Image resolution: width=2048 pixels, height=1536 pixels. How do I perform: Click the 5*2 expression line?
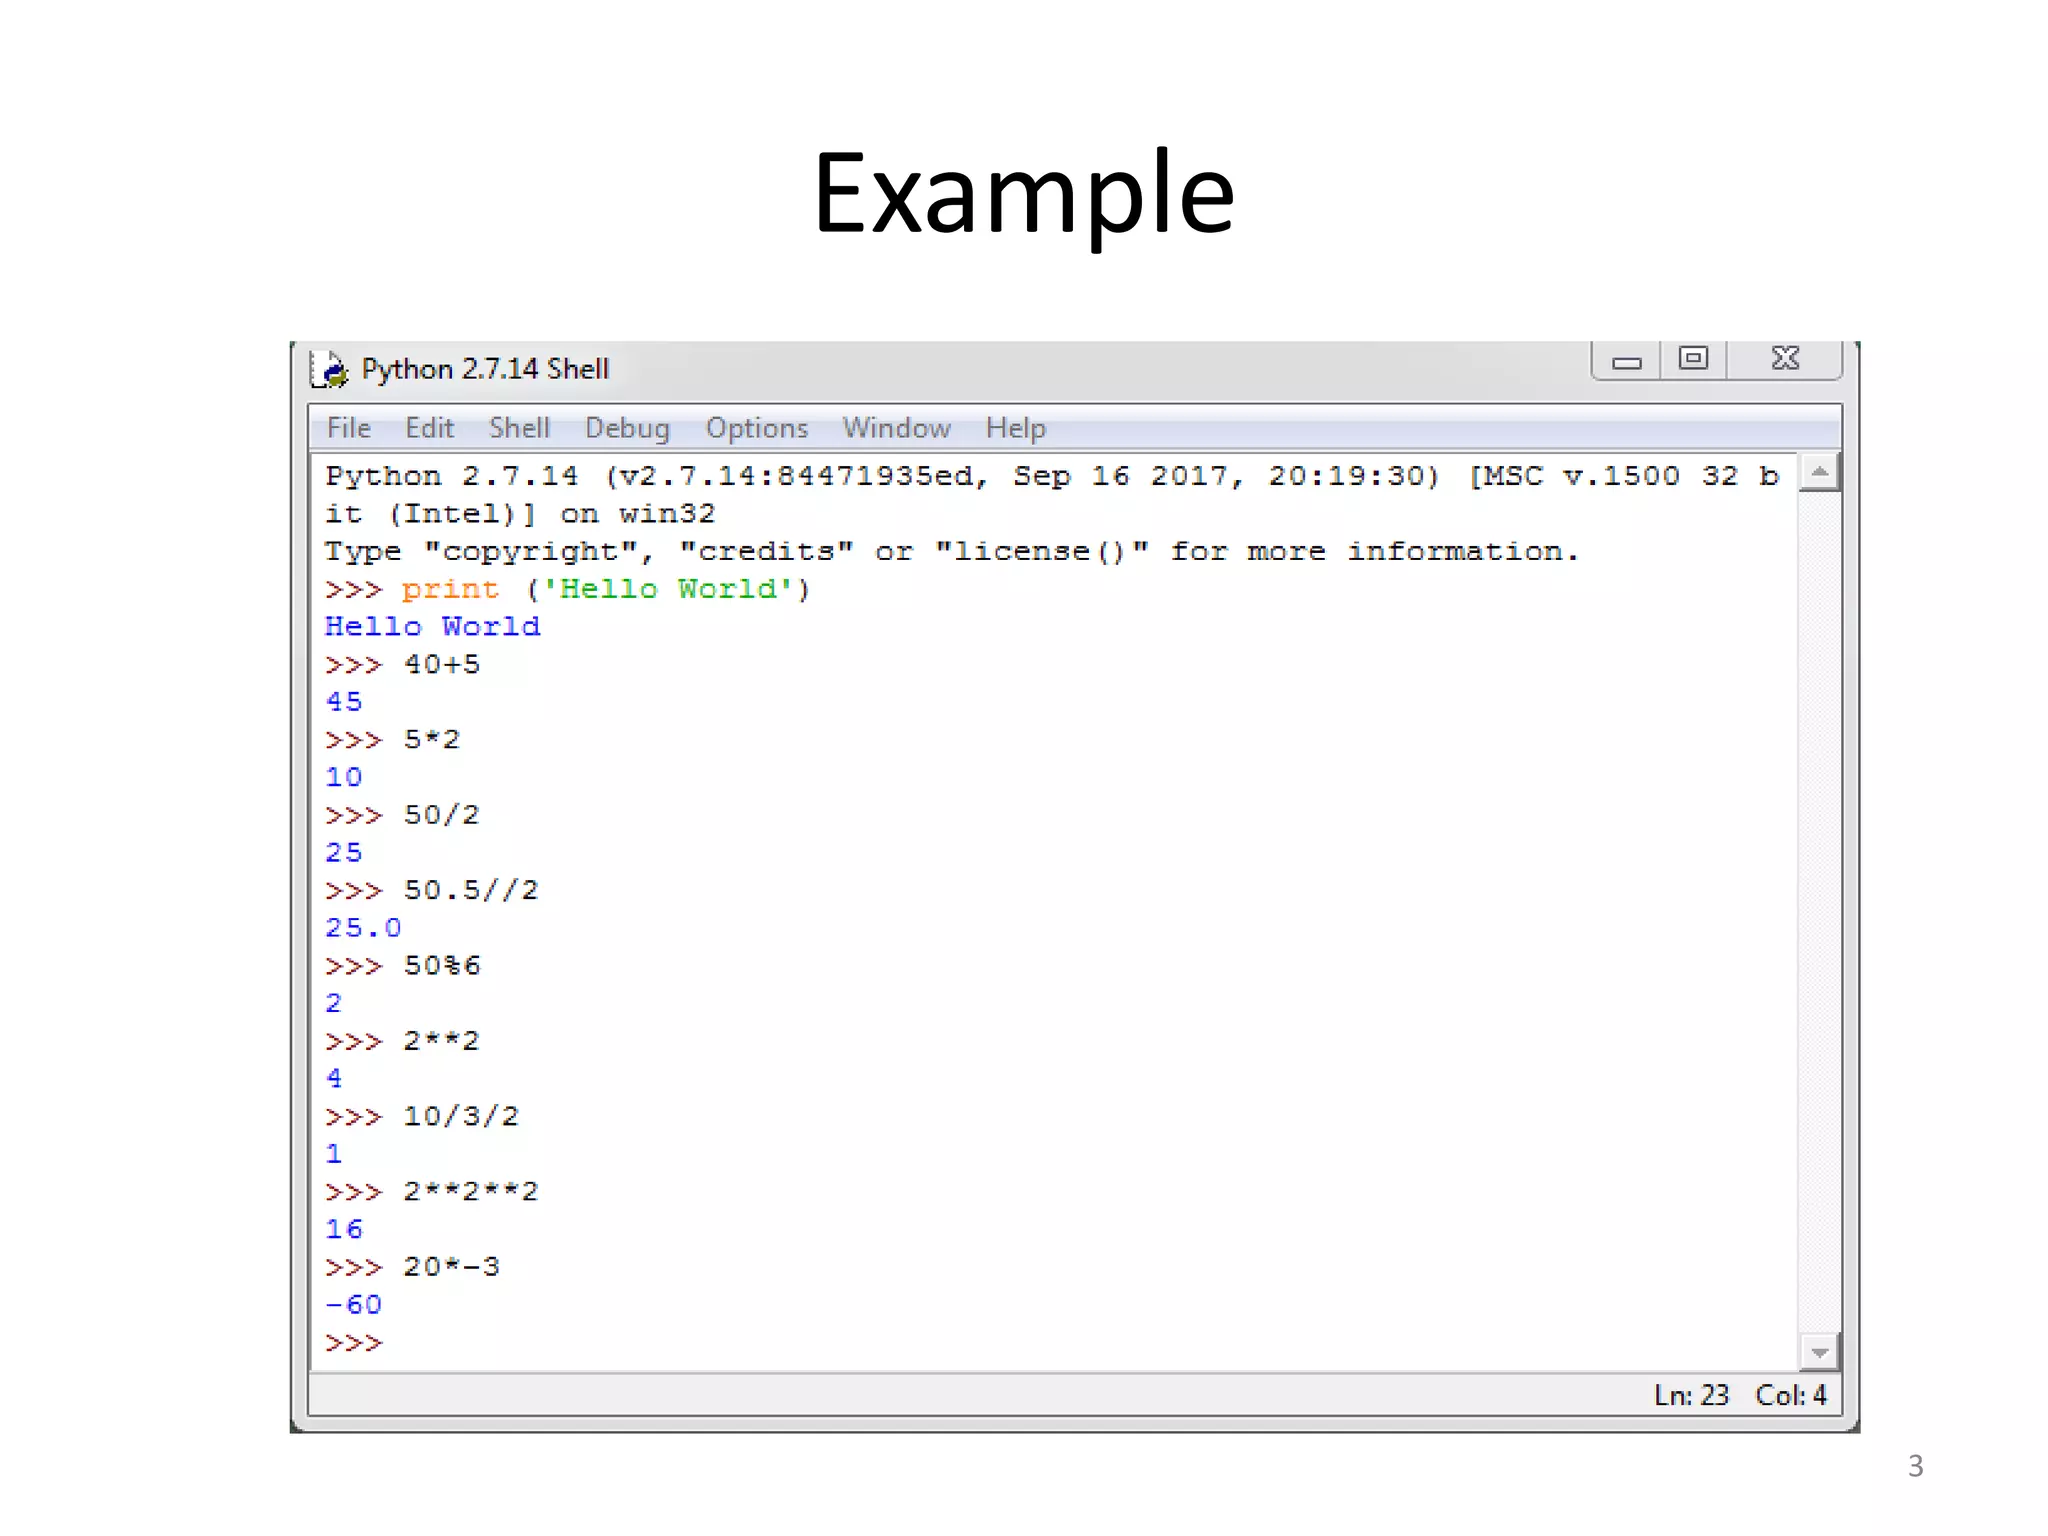click(x=392, y=740)
